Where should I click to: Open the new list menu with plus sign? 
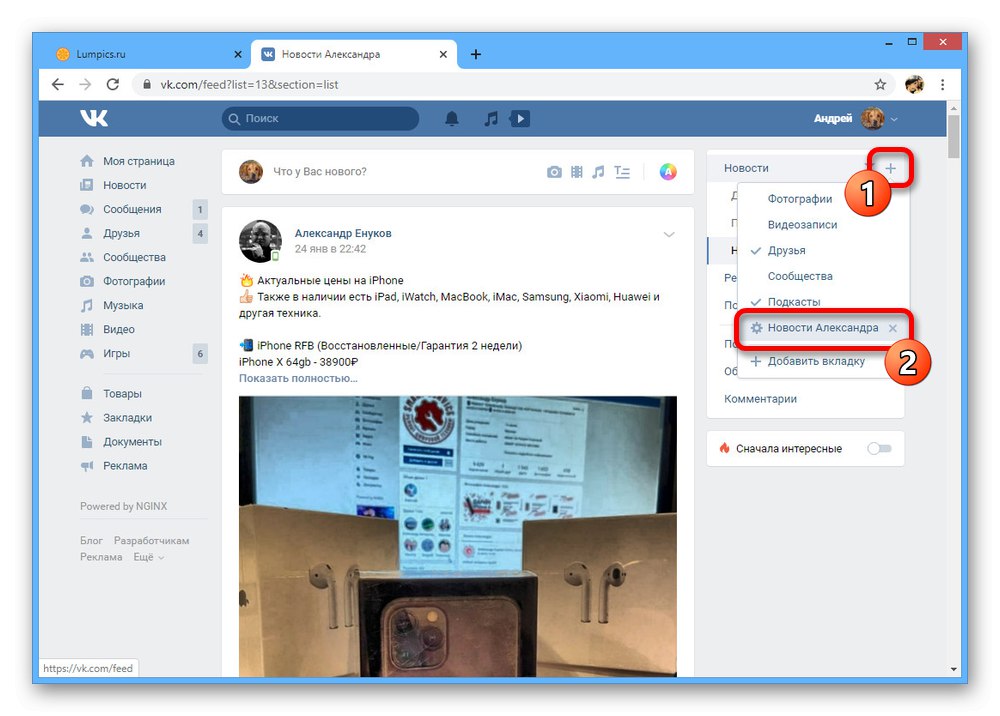coord(890,168)
